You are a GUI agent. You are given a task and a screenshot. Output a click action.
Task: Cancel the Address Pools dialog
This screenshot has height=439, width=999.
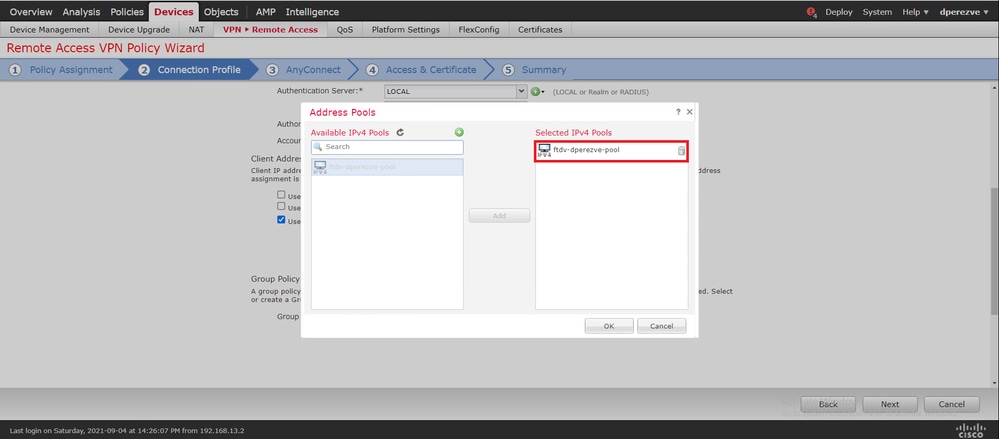[661, 326]
